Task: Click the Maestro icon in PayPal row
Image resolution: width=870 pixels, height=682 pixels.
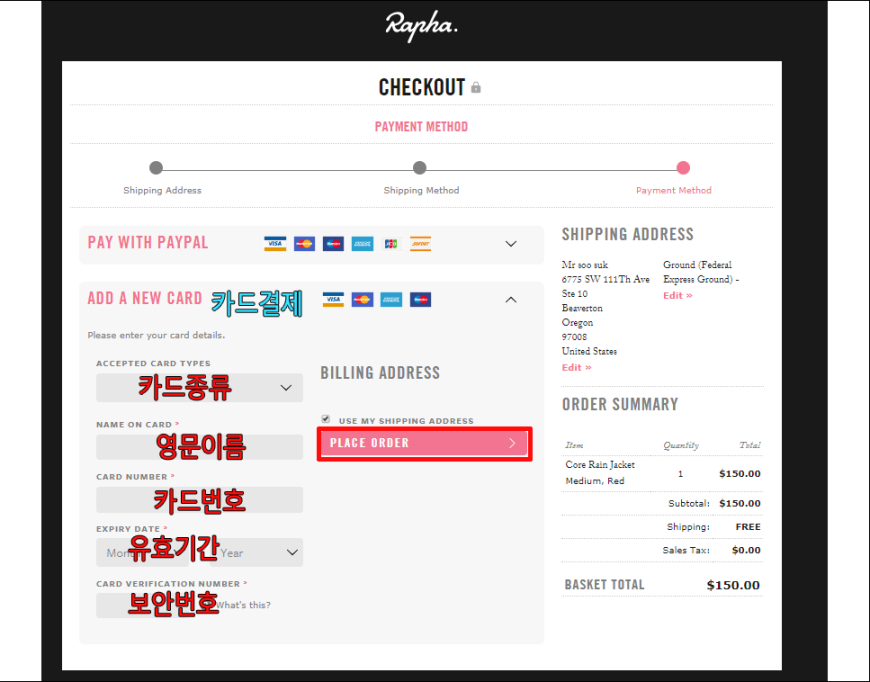Action: click(333, 244)
